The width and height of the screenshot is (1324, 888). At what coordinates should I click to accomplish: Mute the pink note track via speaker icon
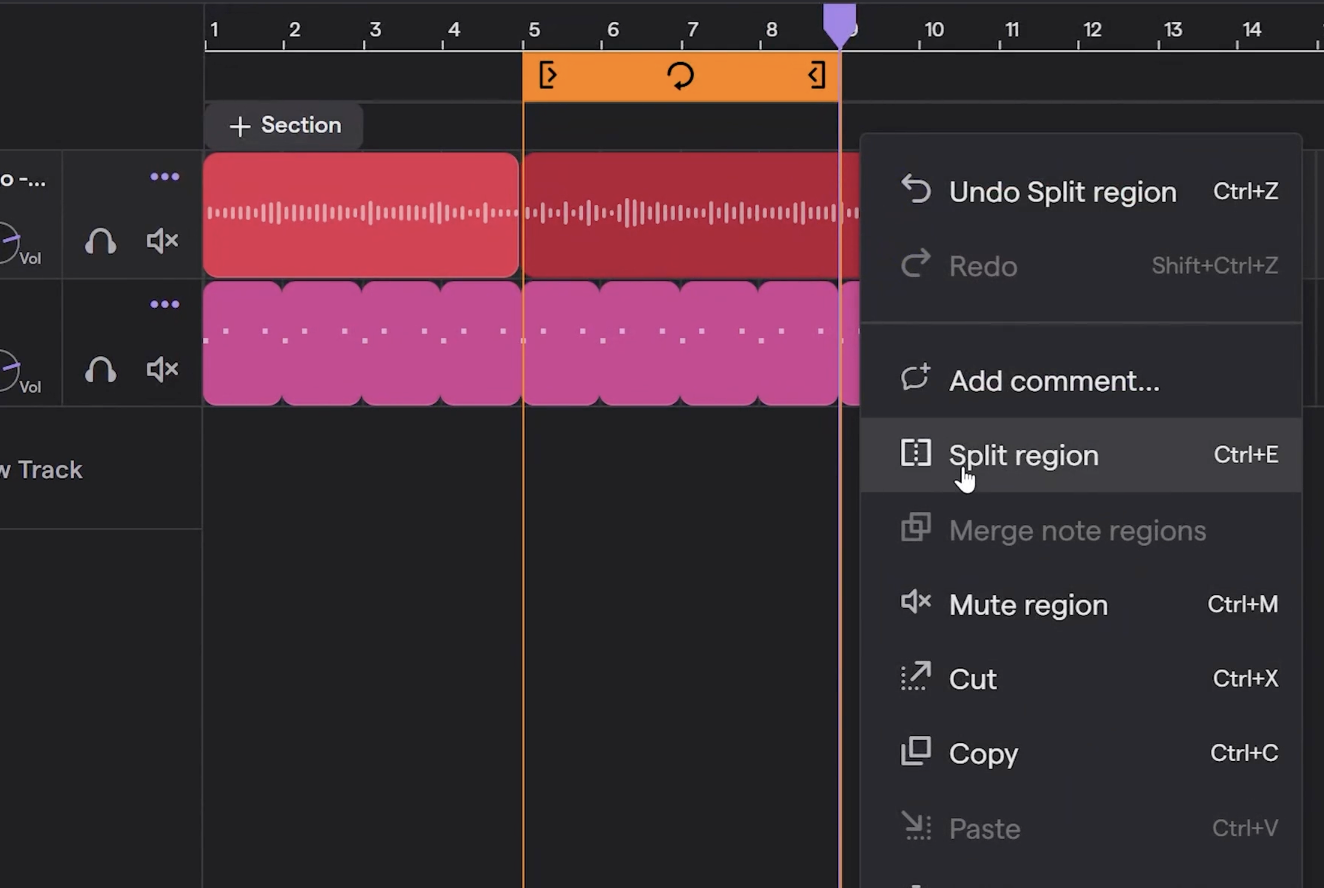162,370
